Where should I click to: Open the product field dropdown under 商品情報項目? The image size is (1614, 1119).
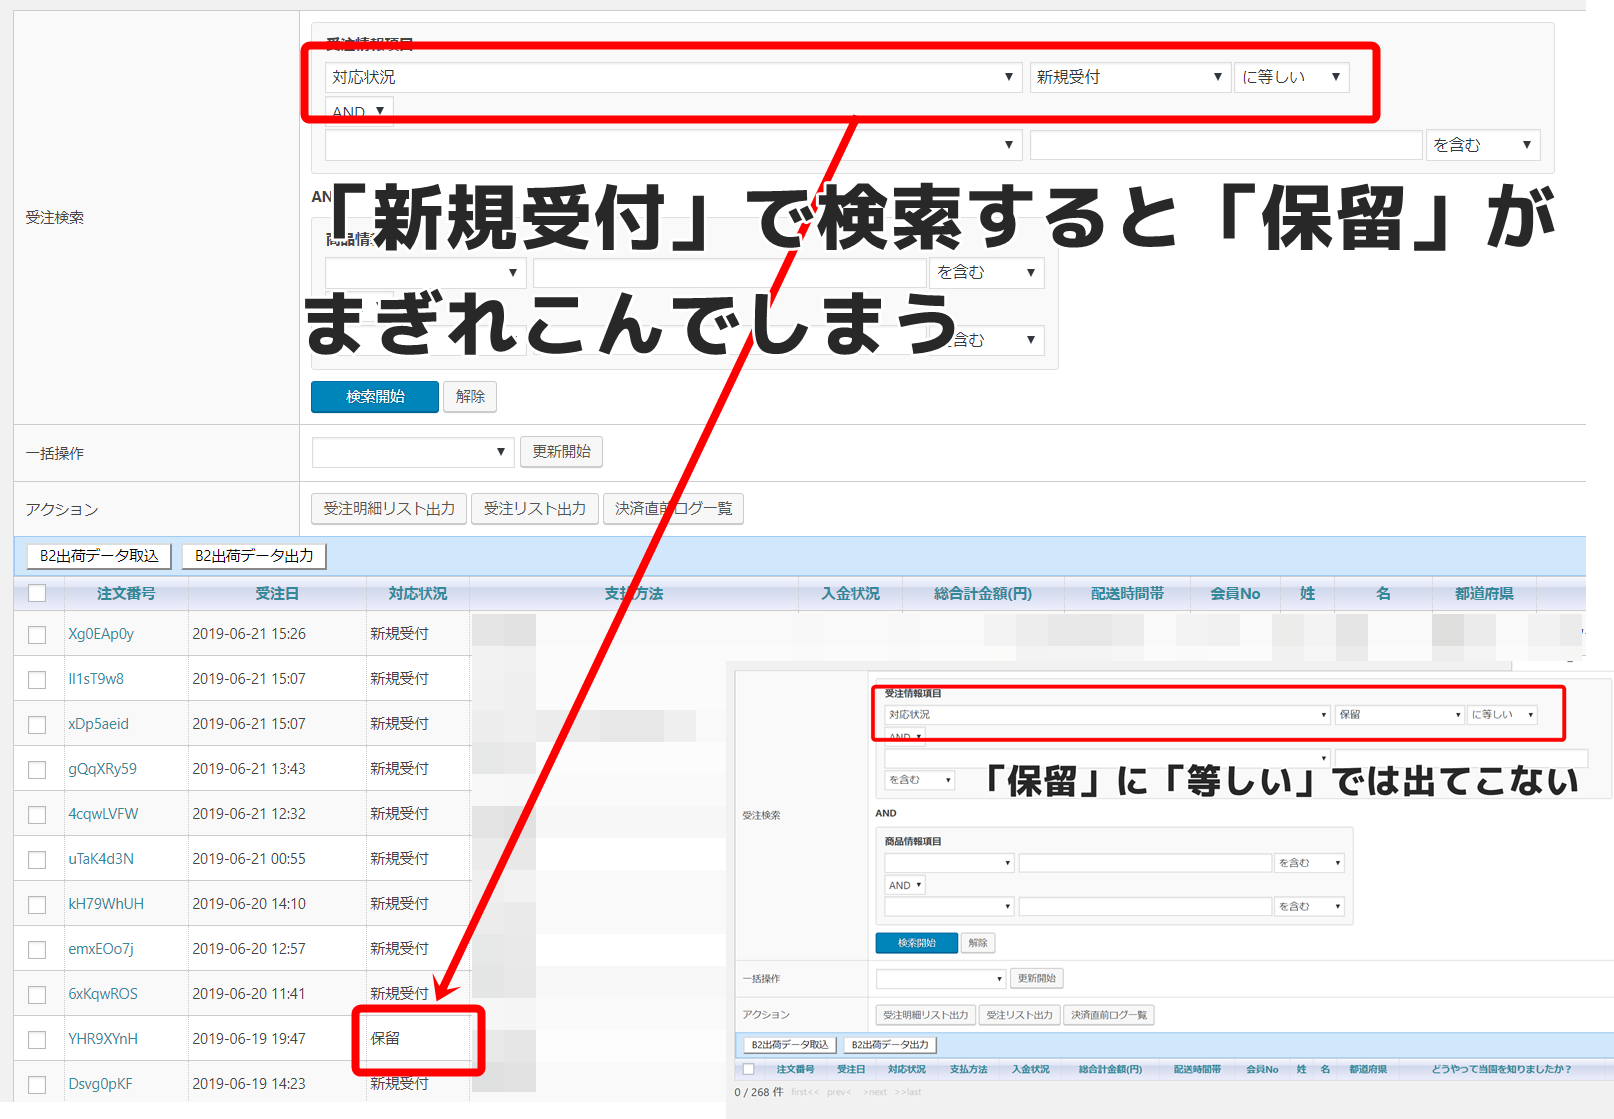(425, 272)
